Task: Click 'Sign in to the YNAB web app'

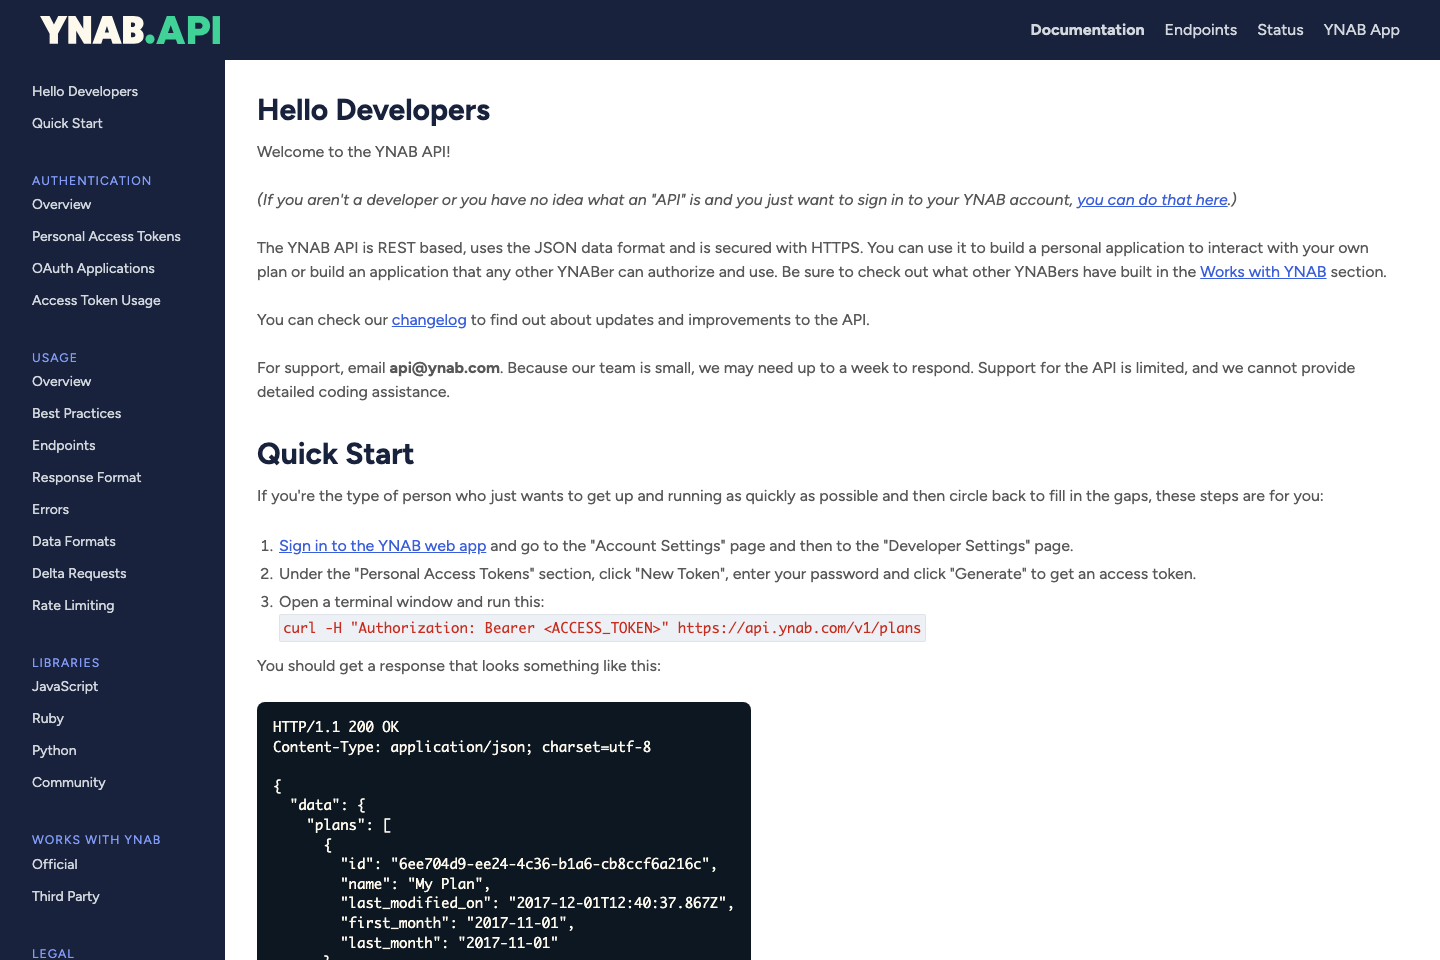Action: (382, 545)
